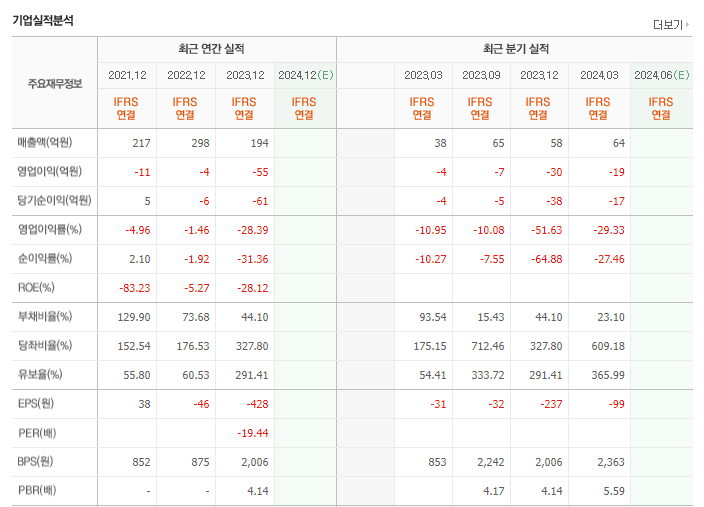The image size is (704, 507).
Task: Click the 176.53 quick ratio value
Action: click(193, 346)
